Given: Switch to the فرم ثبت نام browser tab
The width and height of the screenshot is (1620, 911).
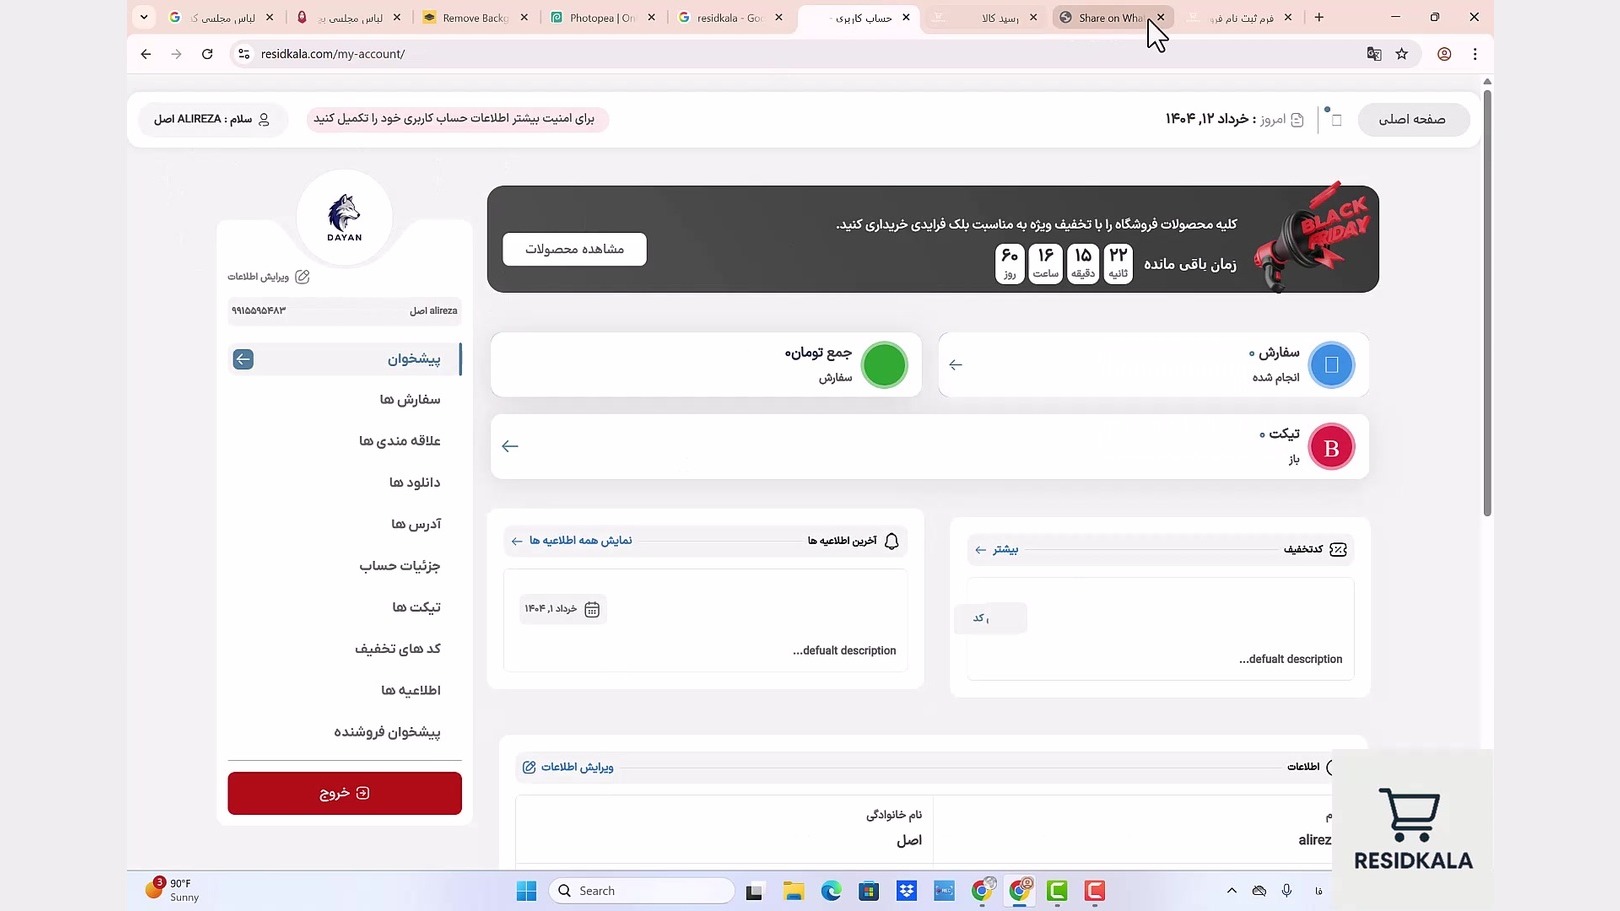Looking at the screenshot, I should [x=1238, y=18].
